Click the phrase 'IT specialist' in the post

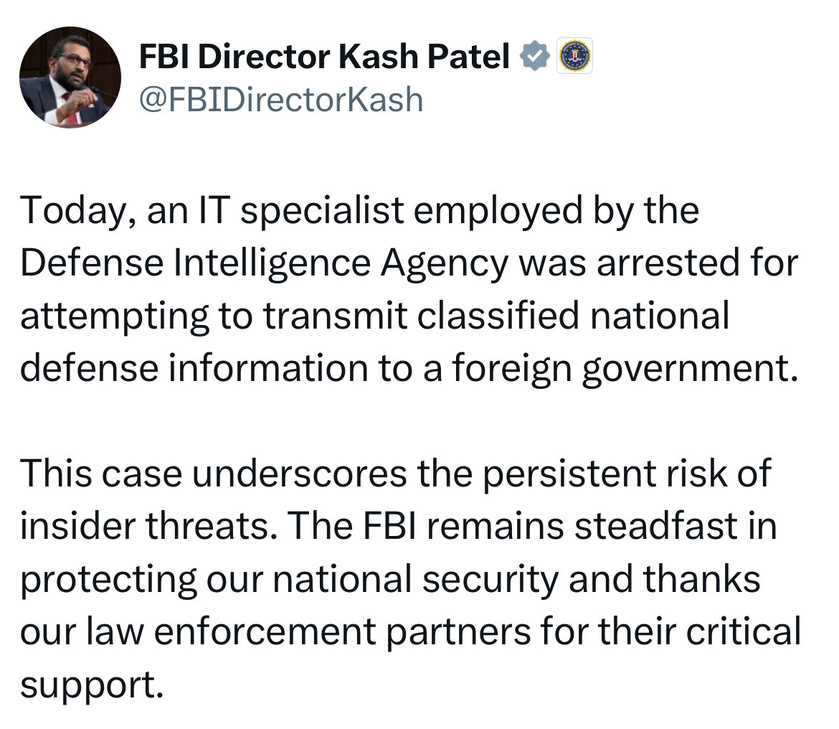click(301, 211)
